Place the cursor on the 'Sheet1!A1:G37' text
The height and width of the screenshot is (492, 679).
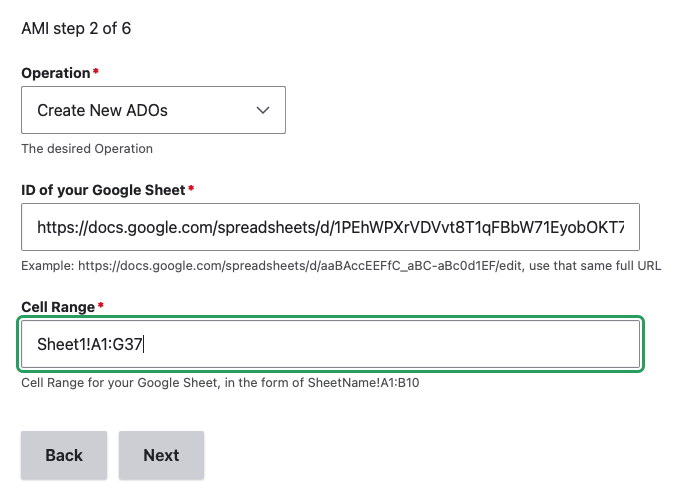point(91,345)
